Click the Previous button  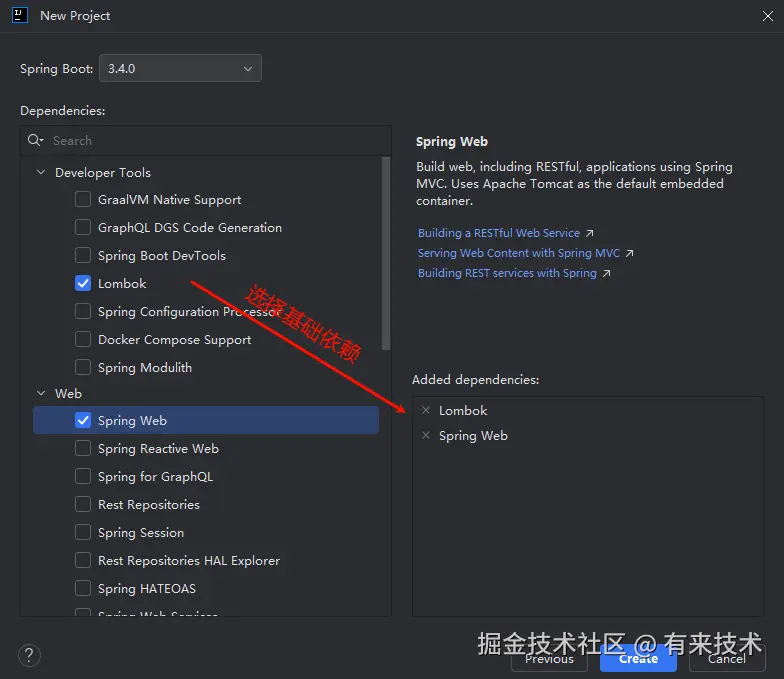pos(549,659)
